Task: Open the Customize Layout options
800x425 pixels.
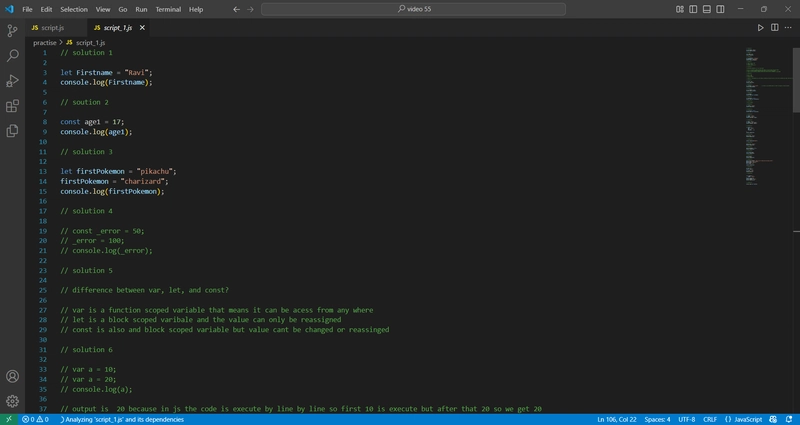Action: pyautogui.click(x=680, y=9)
